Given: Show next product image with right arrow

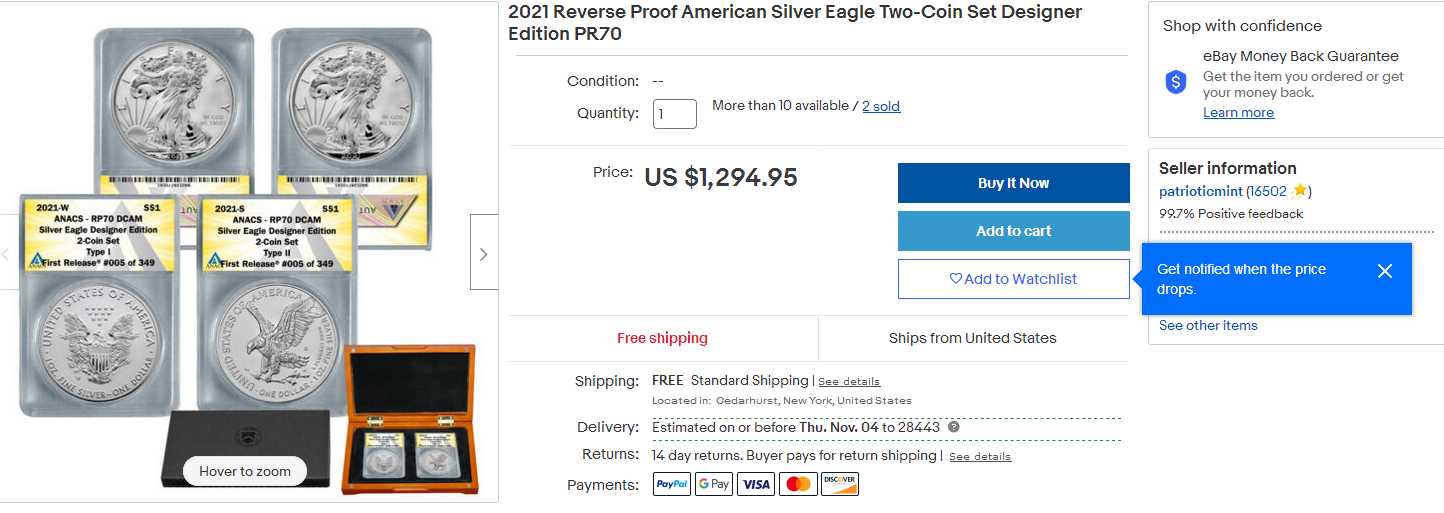Looking at the screenshot, I should (484, 254).
